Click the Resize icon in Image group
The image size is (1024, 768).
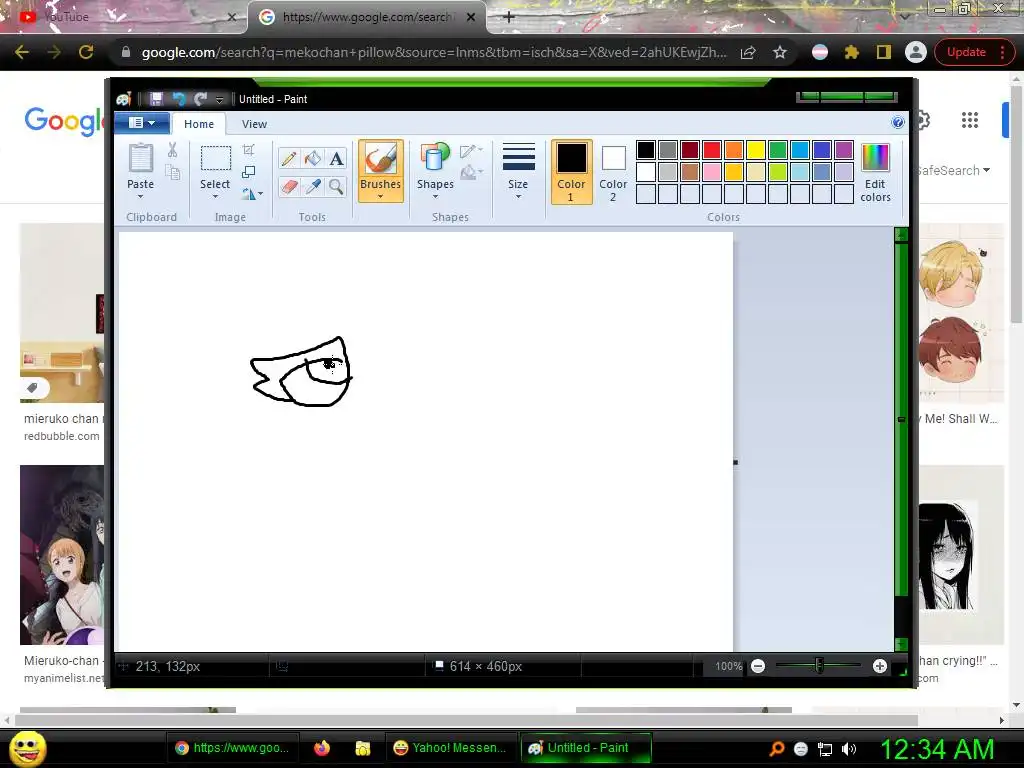pos(248,172)
